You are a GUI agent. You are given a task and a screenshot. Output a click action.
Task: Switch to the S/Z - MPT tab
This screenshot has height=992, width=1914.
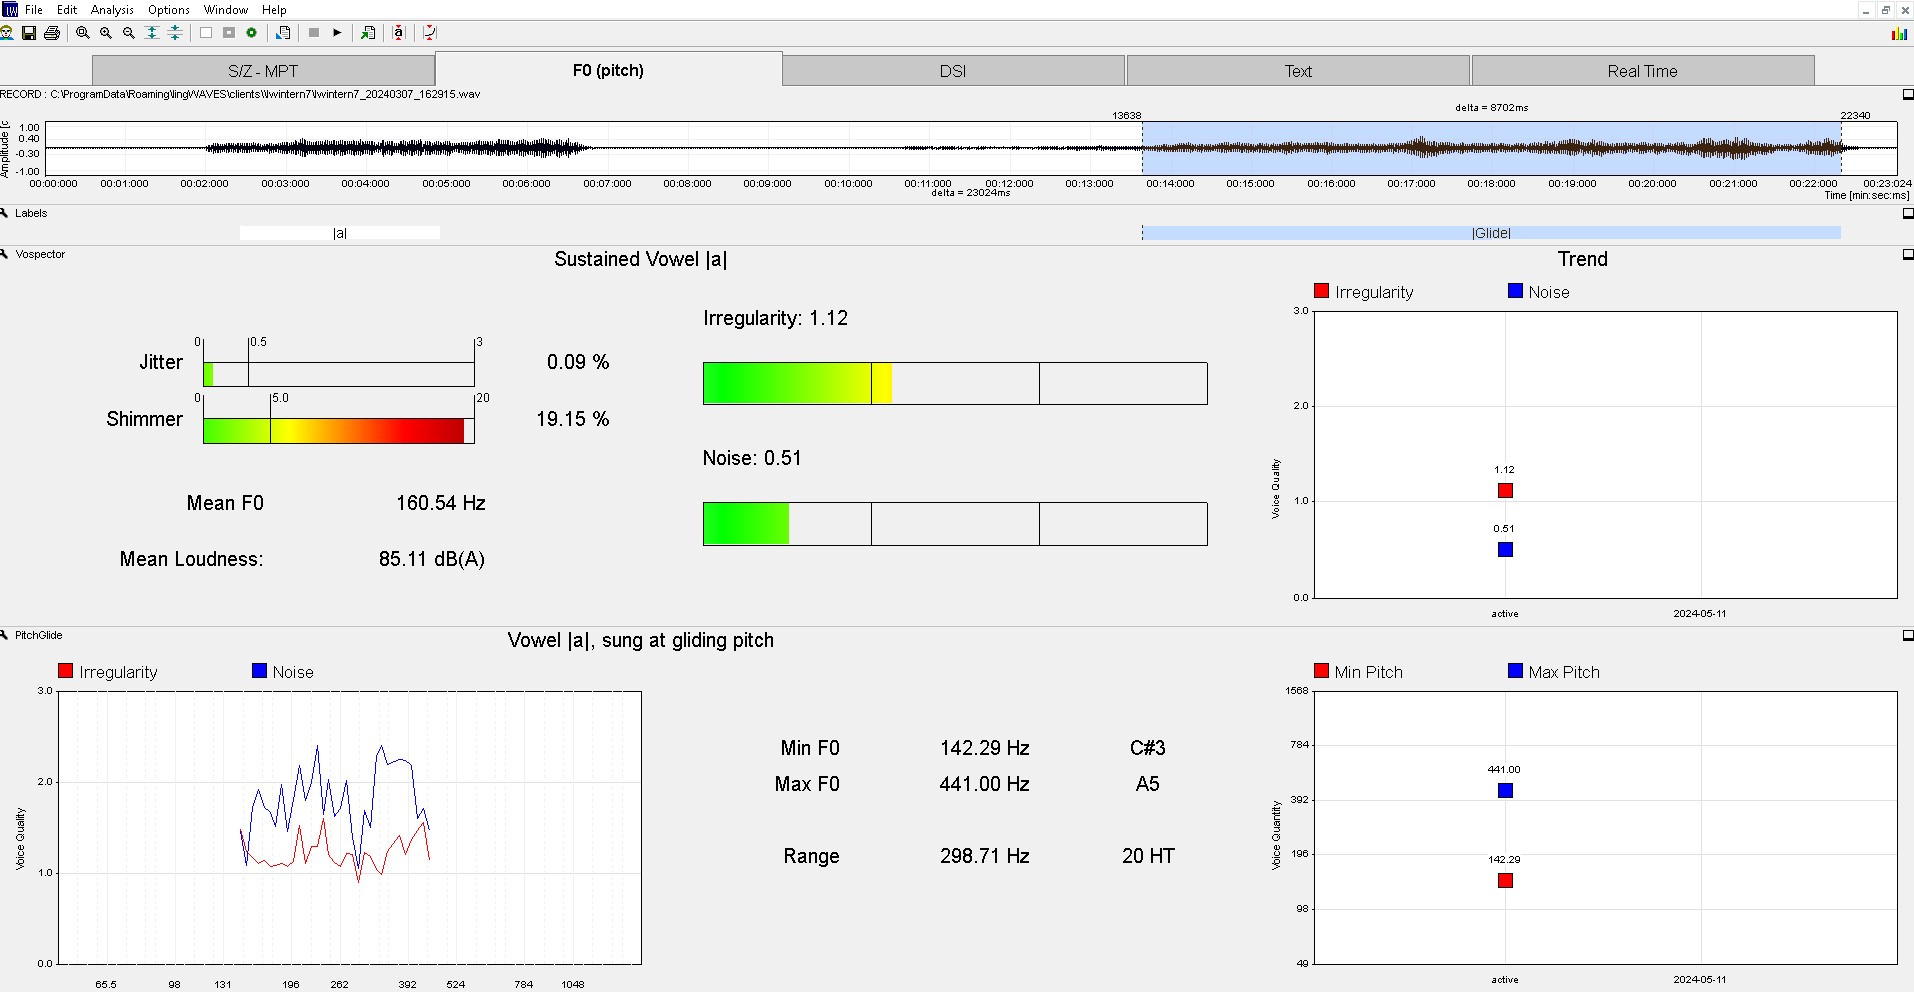point(263,70)
